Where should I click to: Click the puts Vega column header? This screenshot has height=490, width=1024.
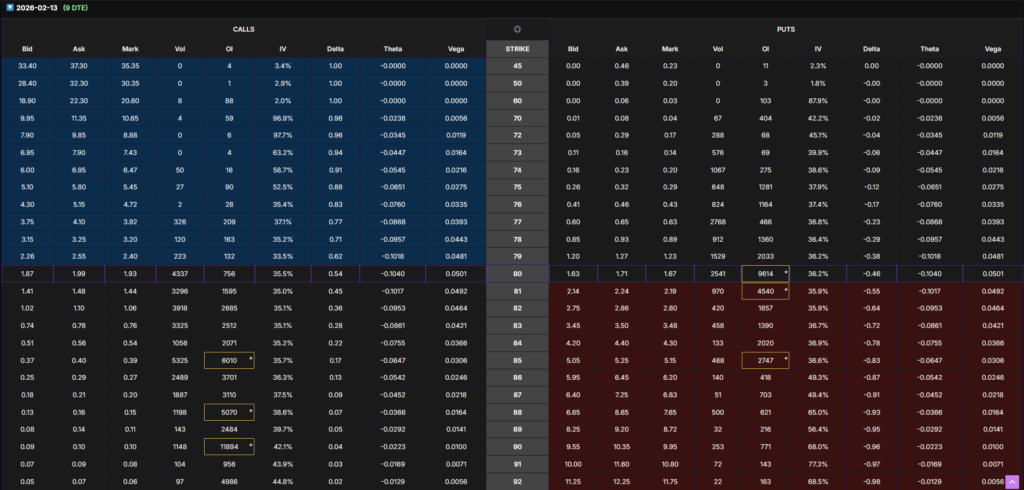992,48
